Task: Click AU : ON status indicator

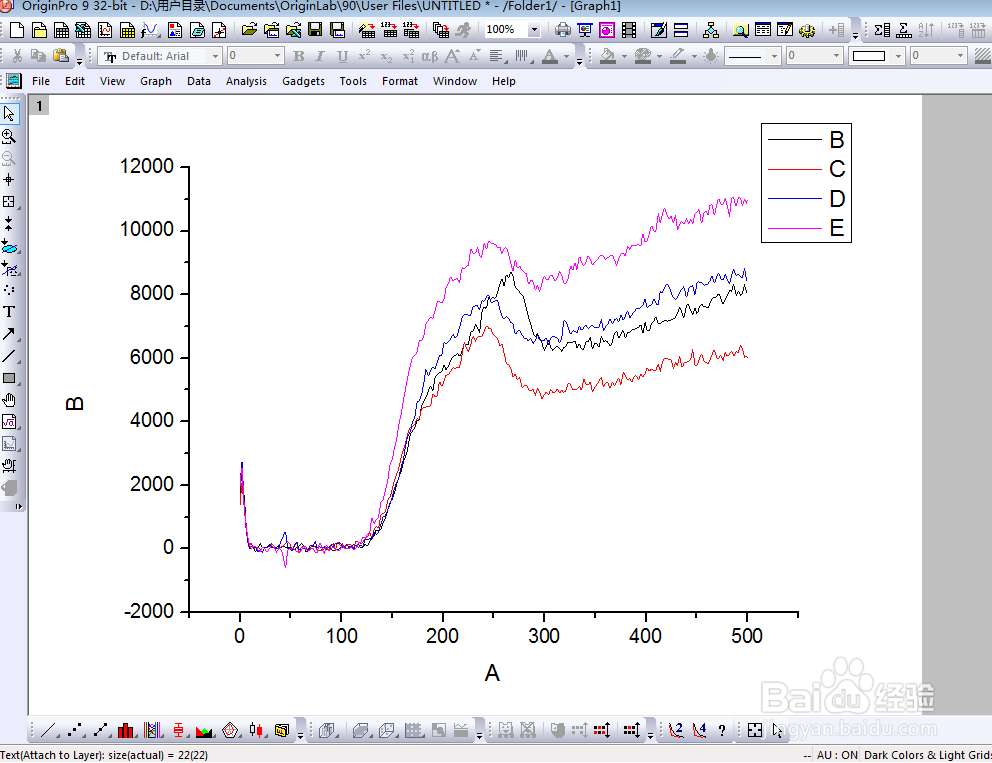Action: point(837,755)
